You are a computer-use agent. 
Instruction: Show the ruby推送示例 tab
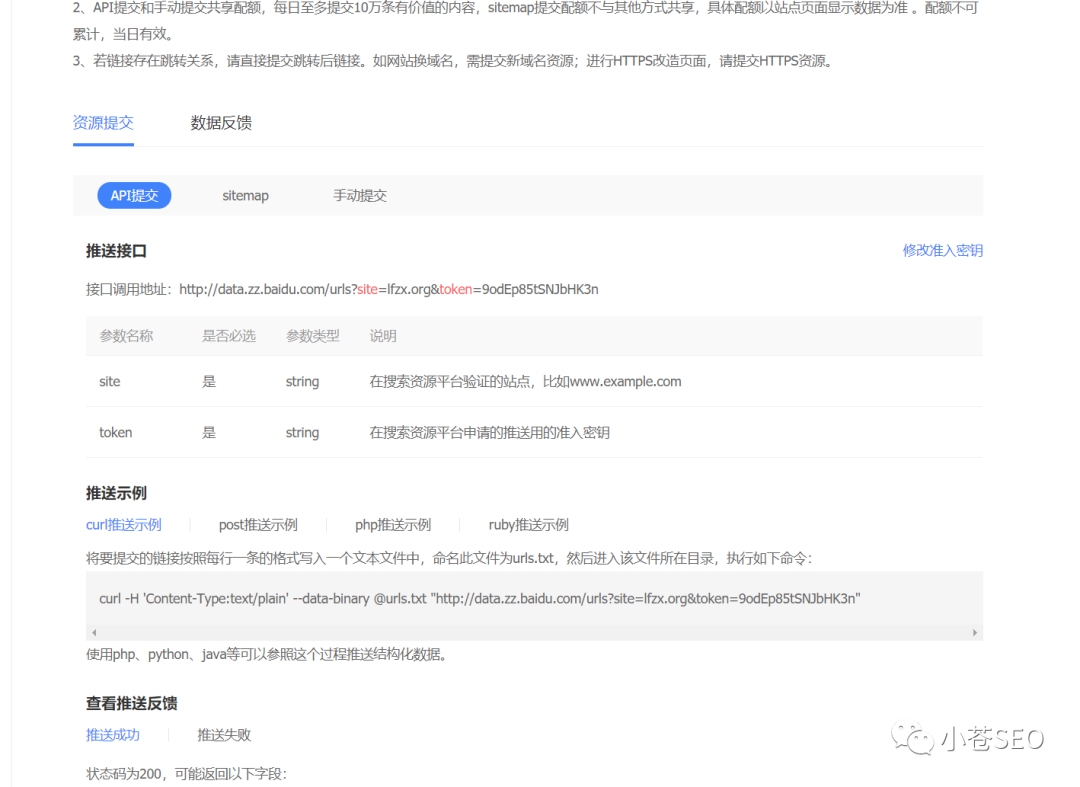point(529,525)
